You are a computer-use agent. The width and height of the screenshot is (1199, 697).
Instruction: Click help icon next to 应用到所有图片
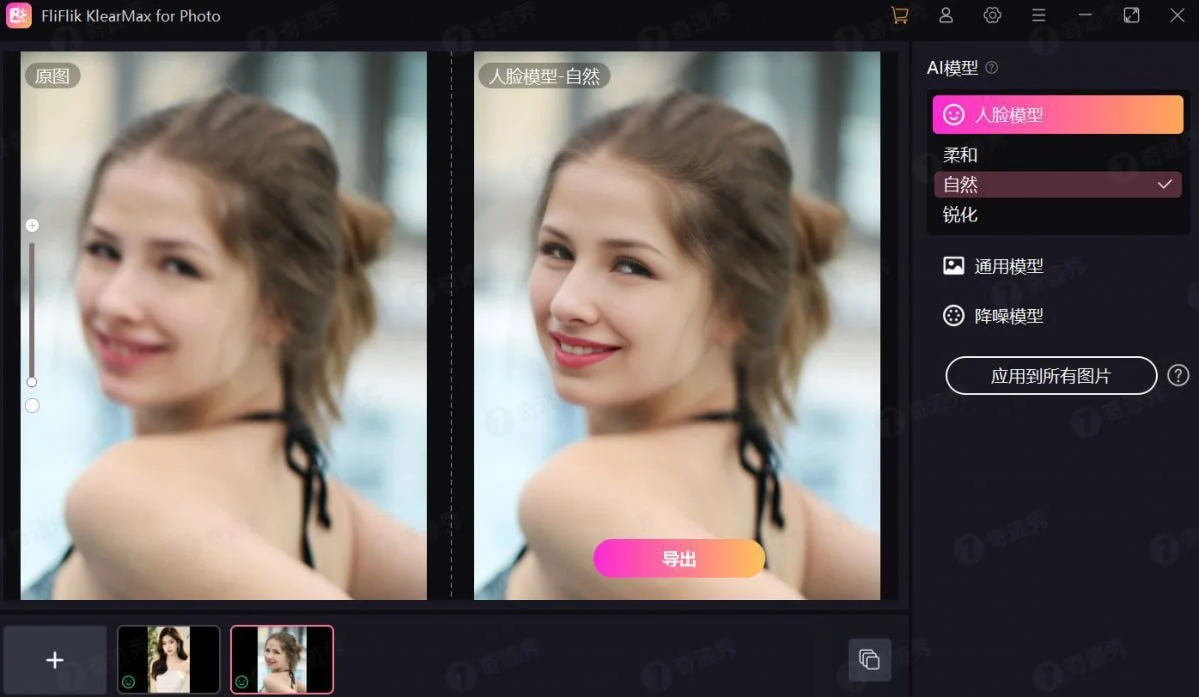tap(1178, 375)
